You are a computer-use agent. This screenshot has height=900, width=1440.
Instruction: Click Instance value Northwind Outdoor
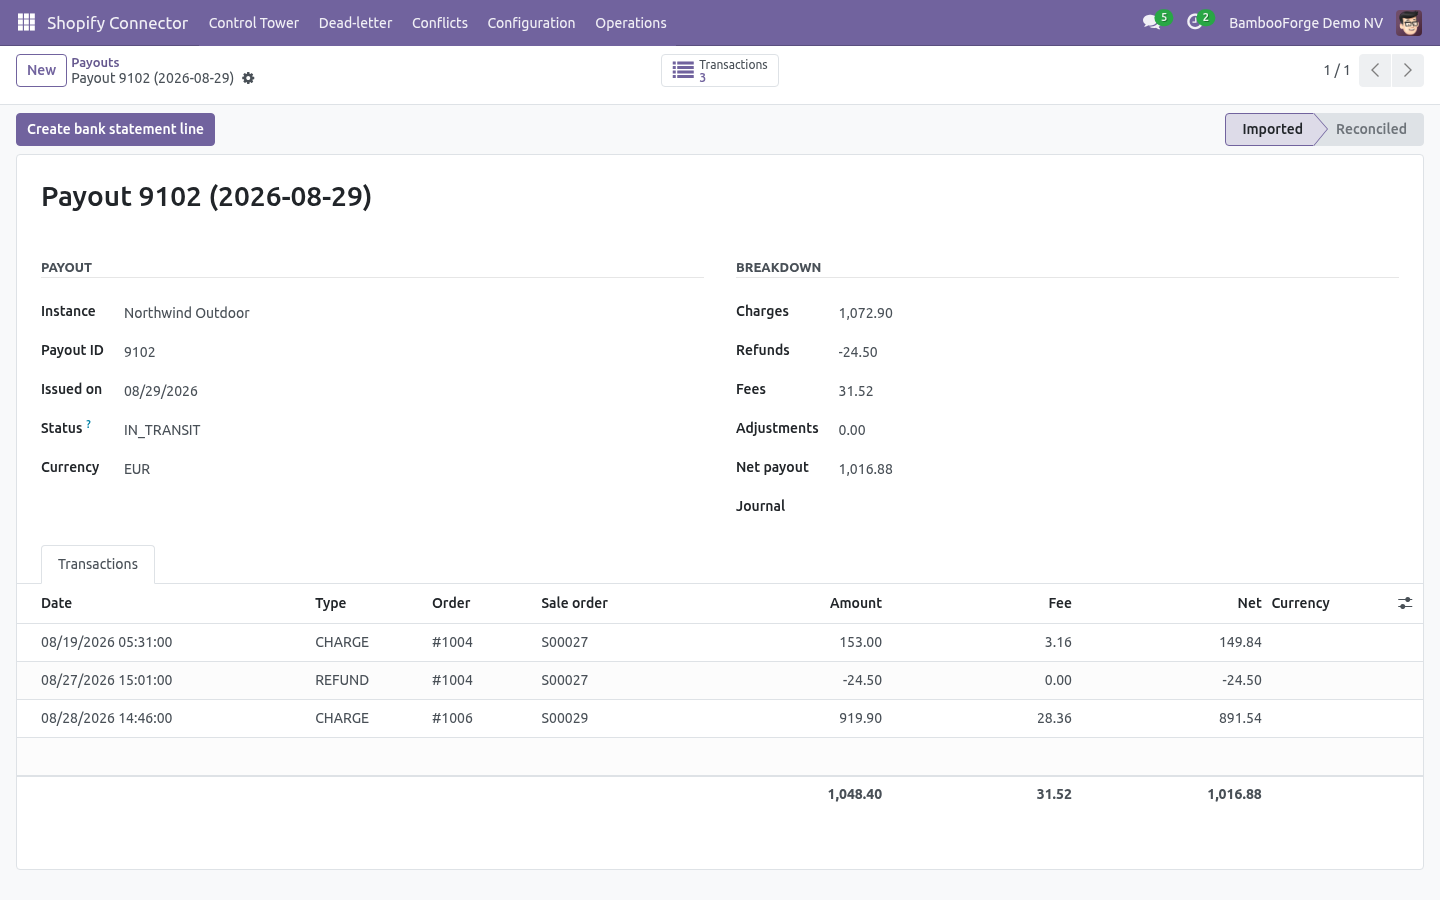[x=187, y=313]
